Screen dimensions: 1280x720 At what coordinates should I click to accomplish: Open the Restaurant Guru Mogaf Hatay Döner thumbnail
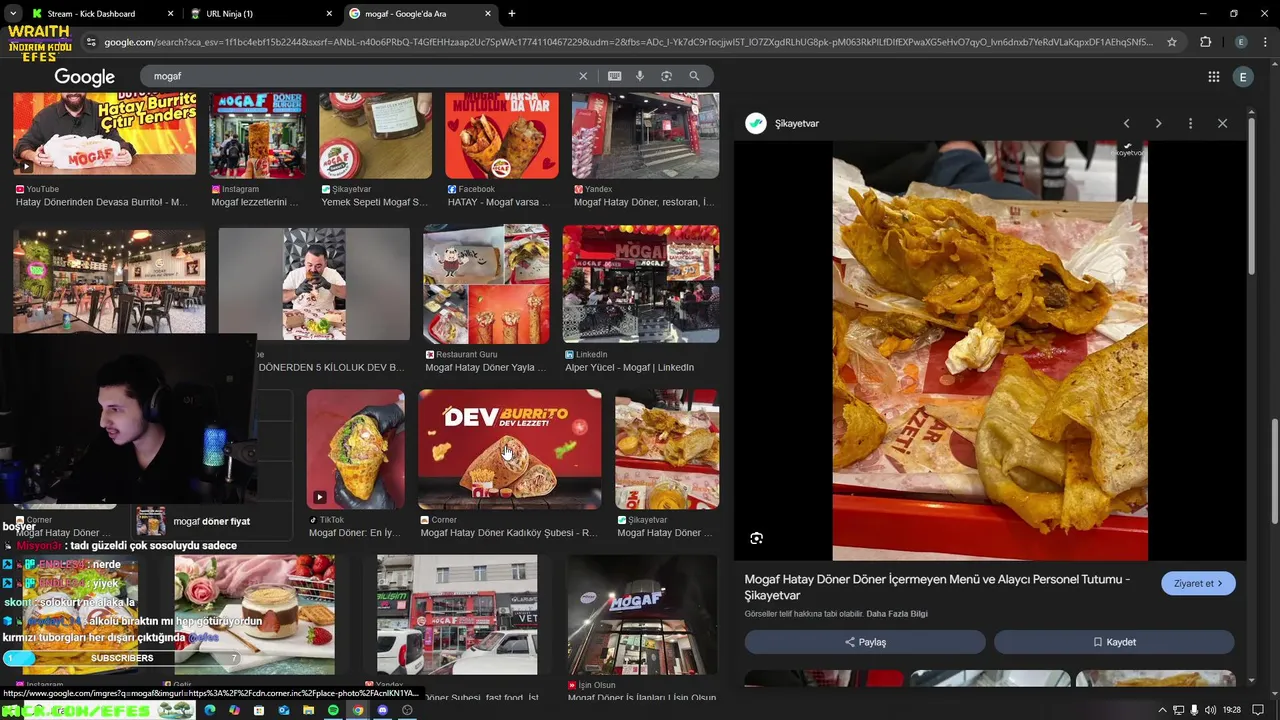tap(486, 284)
